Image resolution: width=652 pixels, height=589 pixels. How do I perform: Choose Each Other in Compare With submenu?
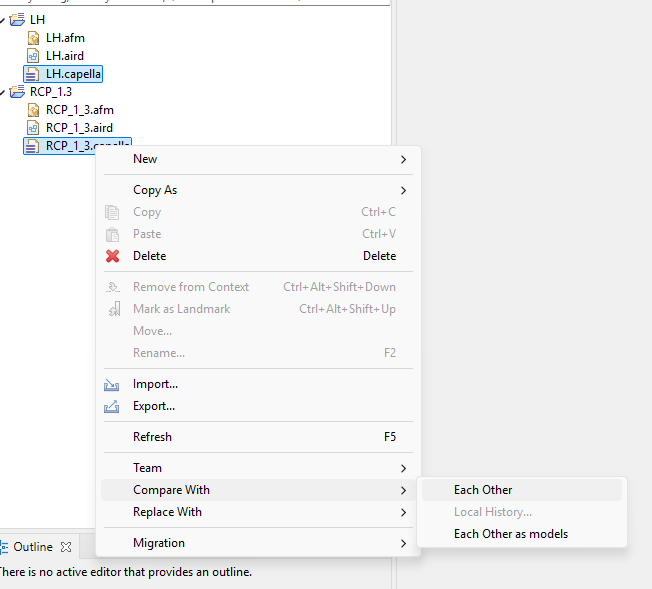[x=483, y=490]
